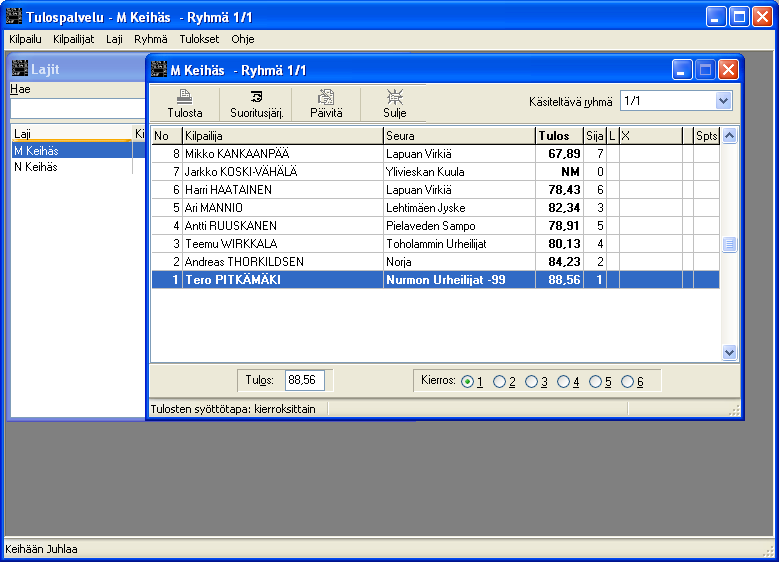Click the results list scrollbar thumb
Viewport: 779px width, 562px height.
(729, 244)
